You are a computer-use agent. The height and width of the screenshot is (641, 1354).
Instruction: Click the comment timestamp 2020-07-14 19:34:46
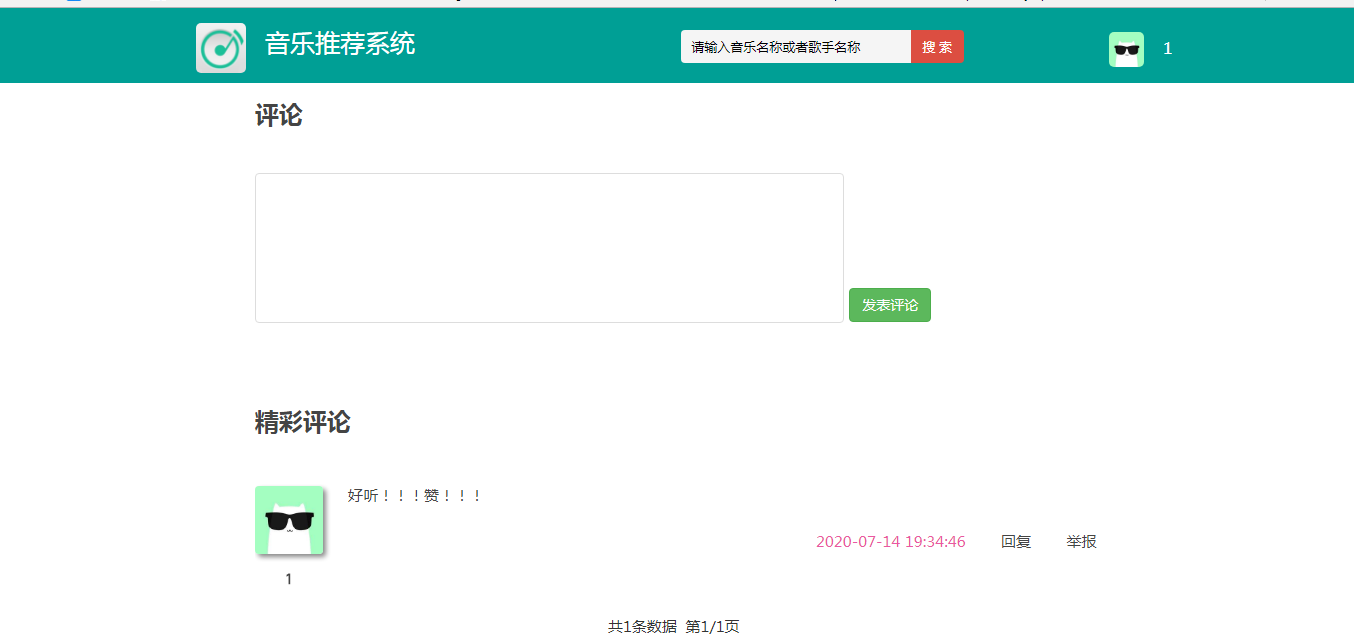[x=891, y=541]
